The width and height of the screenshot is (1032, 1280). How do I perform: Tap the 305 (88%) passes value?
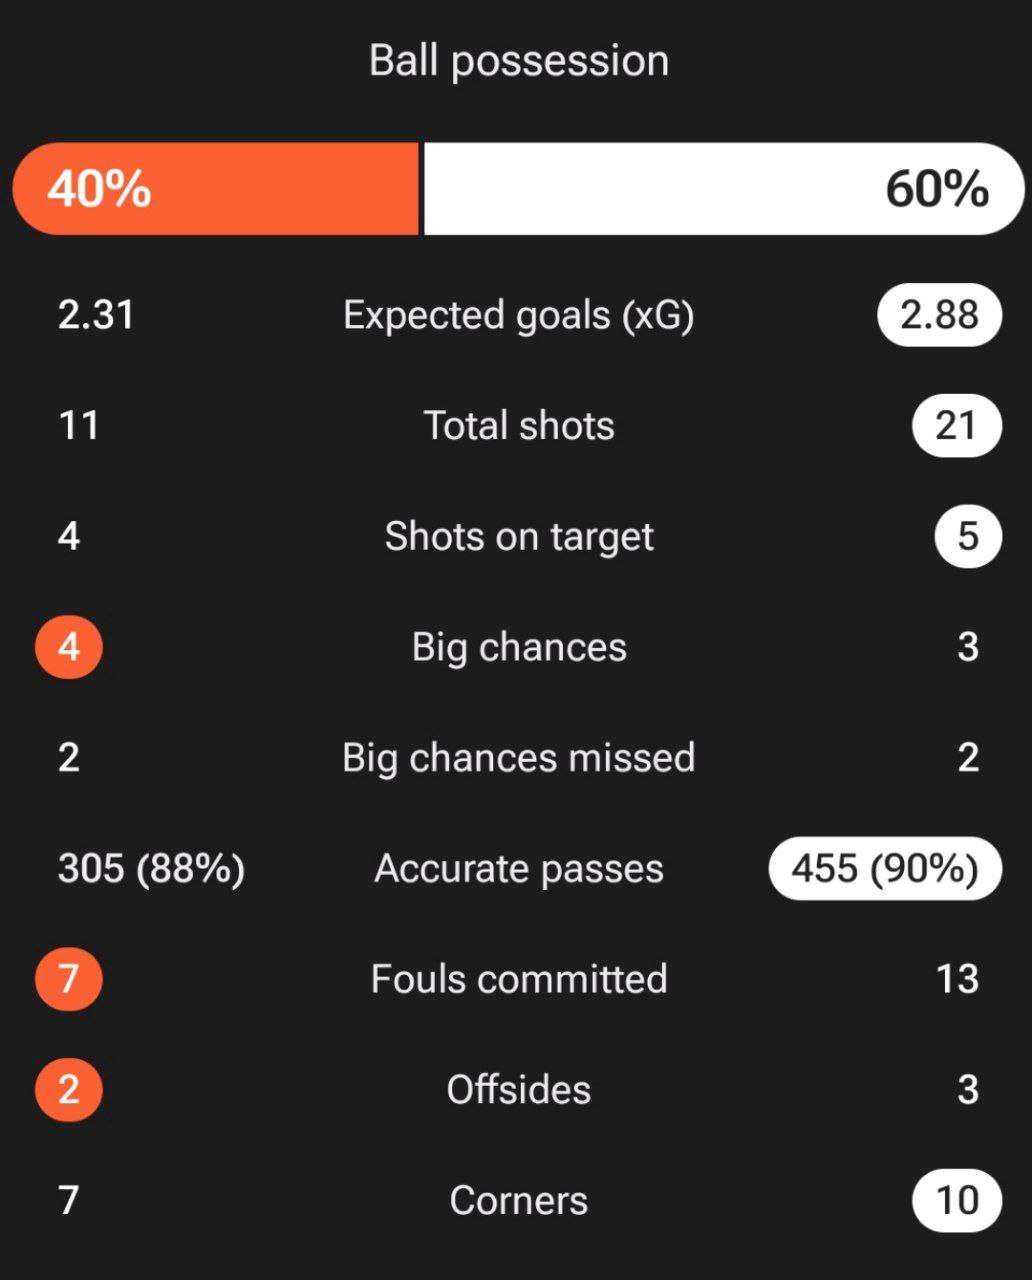tap(151, 869)
